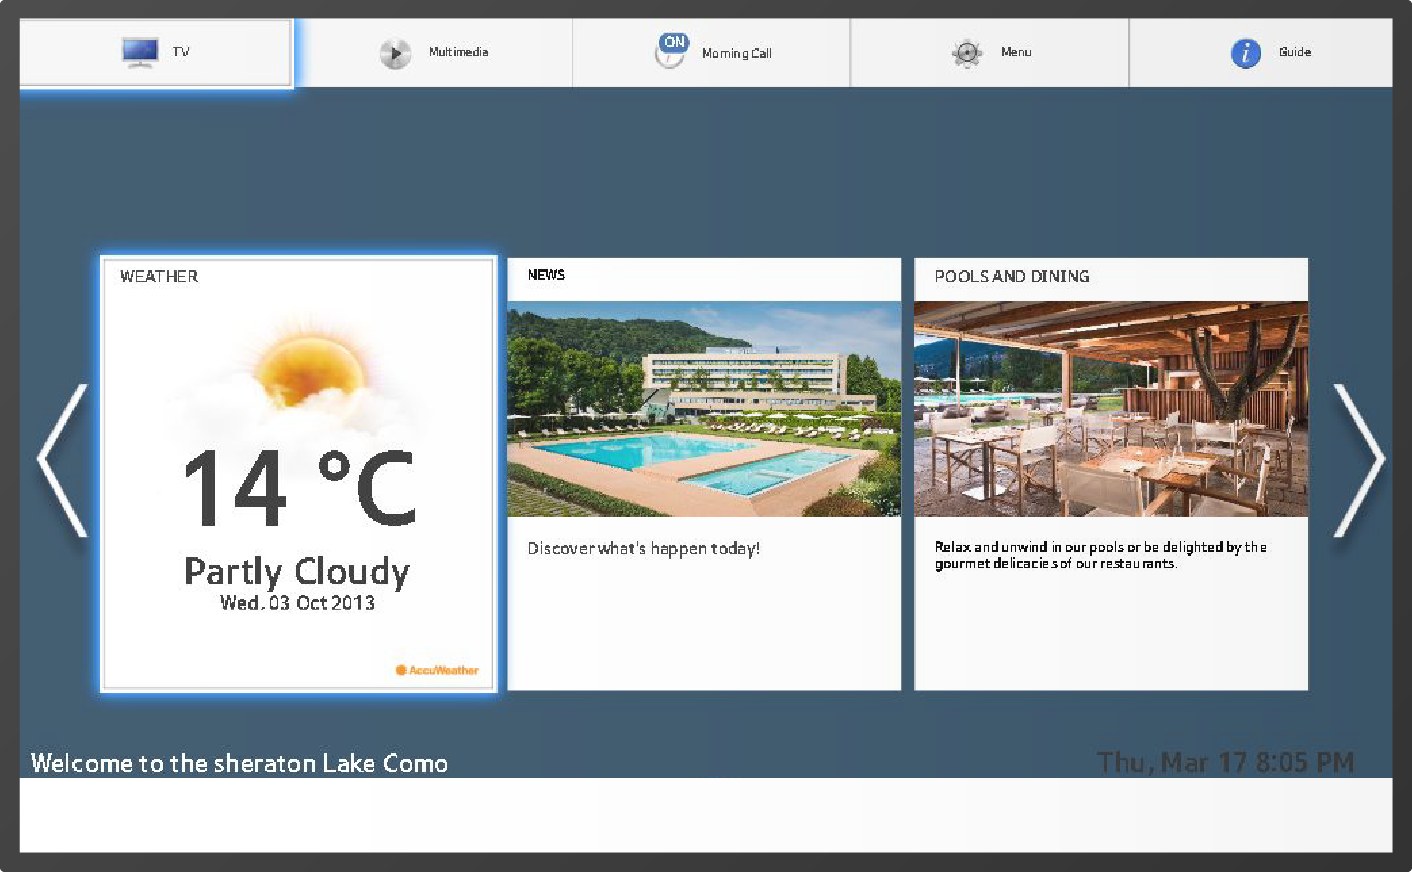
Task: Click the WEATHER card heading
Action: click(x=159, y=276)
